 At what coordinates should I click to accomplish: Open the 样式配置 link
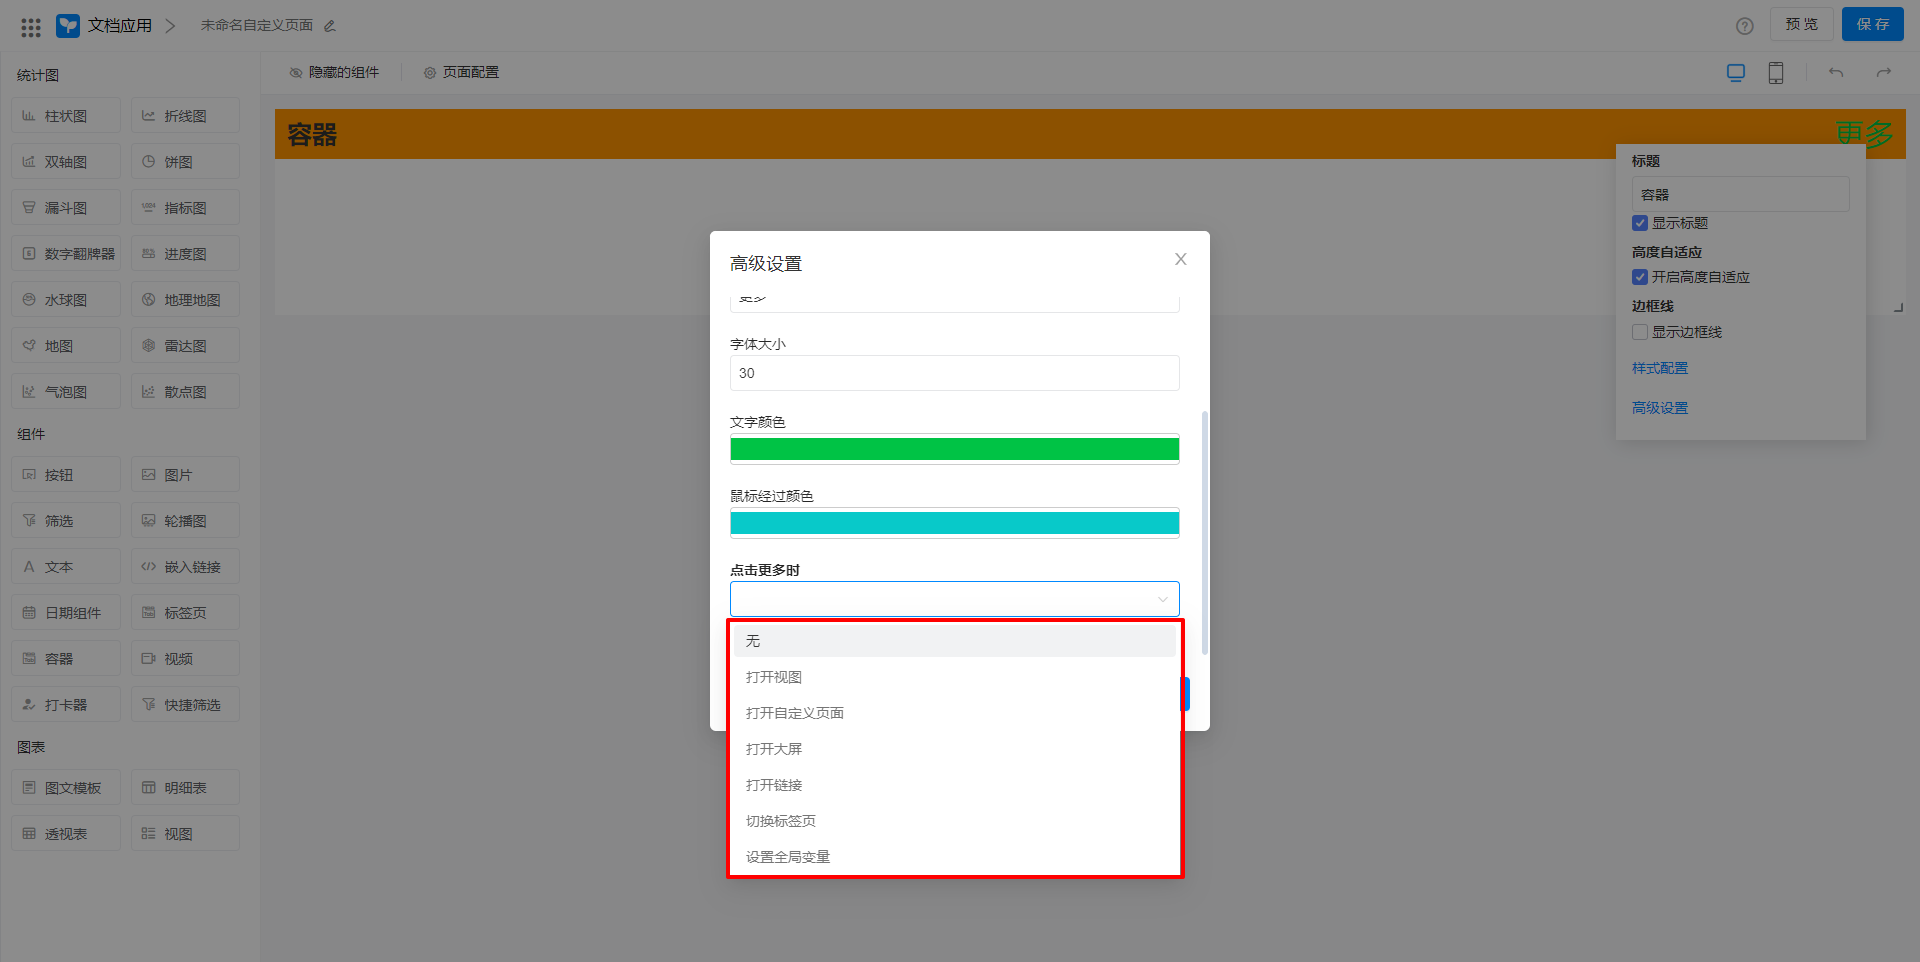(1660, 368)
